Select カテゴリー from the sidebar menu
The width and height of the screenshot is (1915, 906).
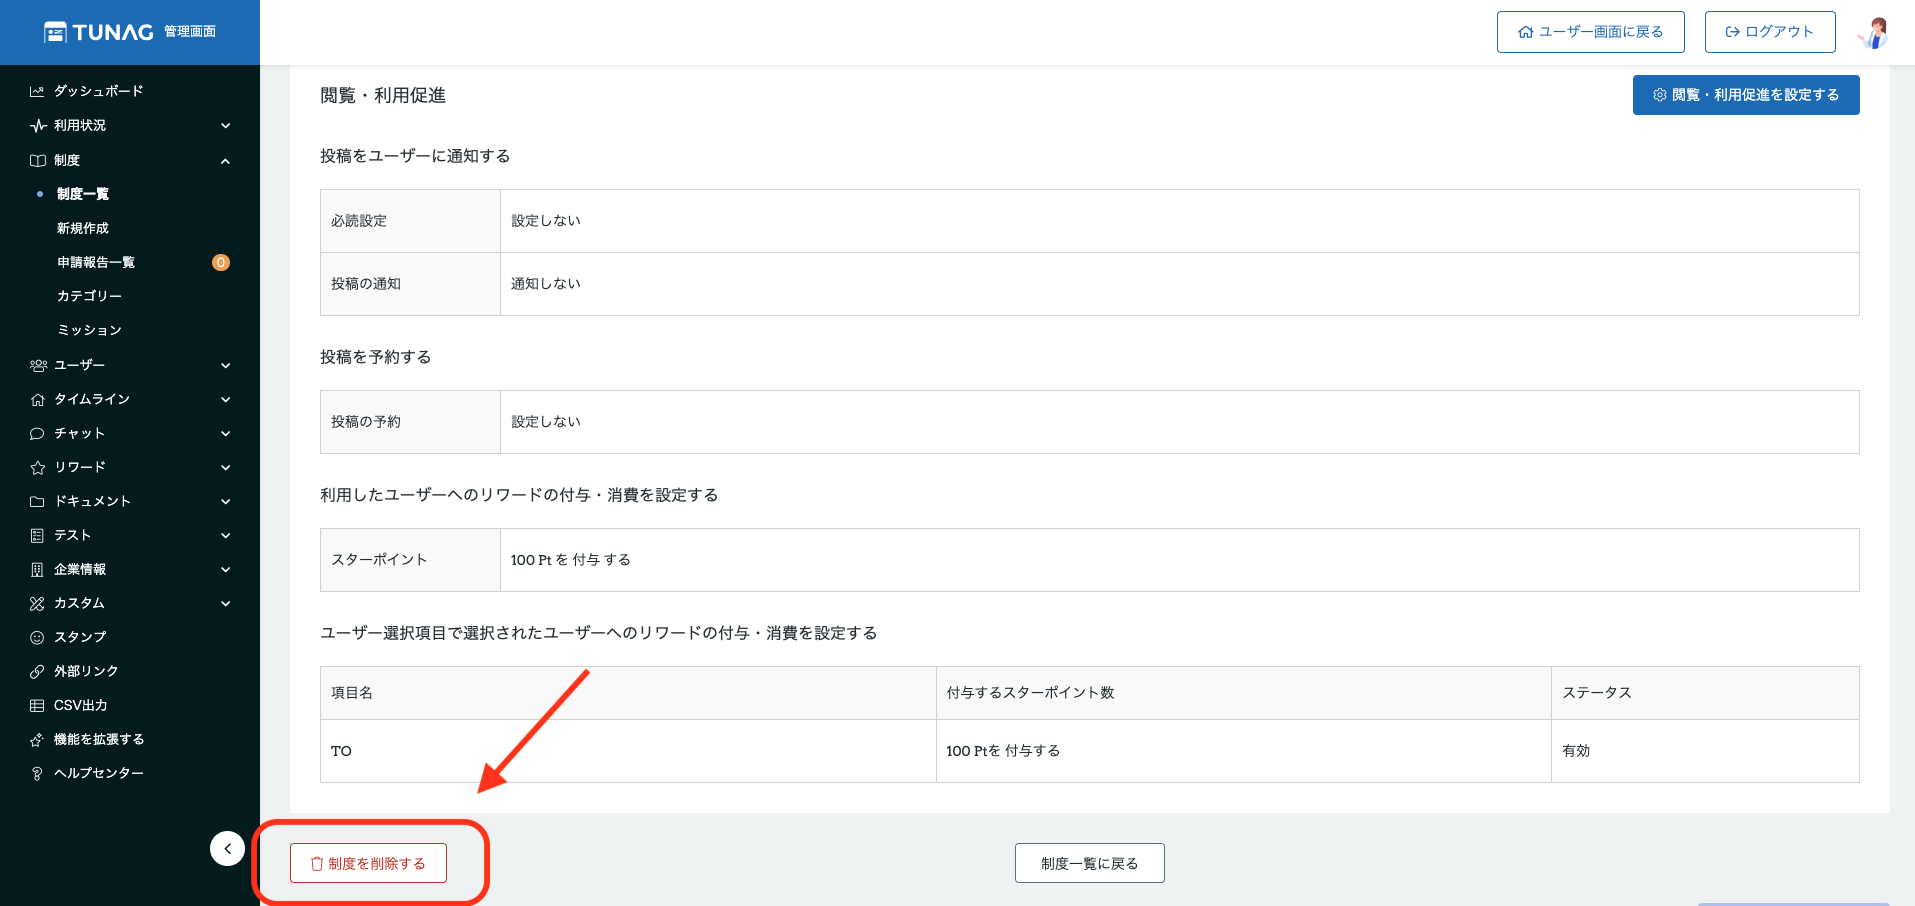tap(89, 296)
